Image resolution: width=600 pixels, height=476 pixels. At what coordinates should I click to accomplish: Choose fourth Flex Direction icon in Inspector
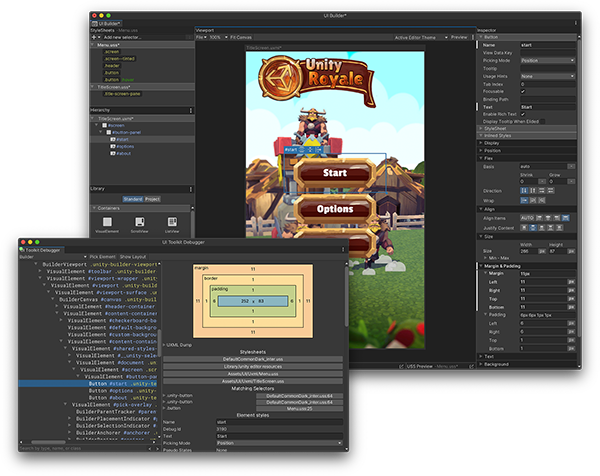(x=550, y=191)
